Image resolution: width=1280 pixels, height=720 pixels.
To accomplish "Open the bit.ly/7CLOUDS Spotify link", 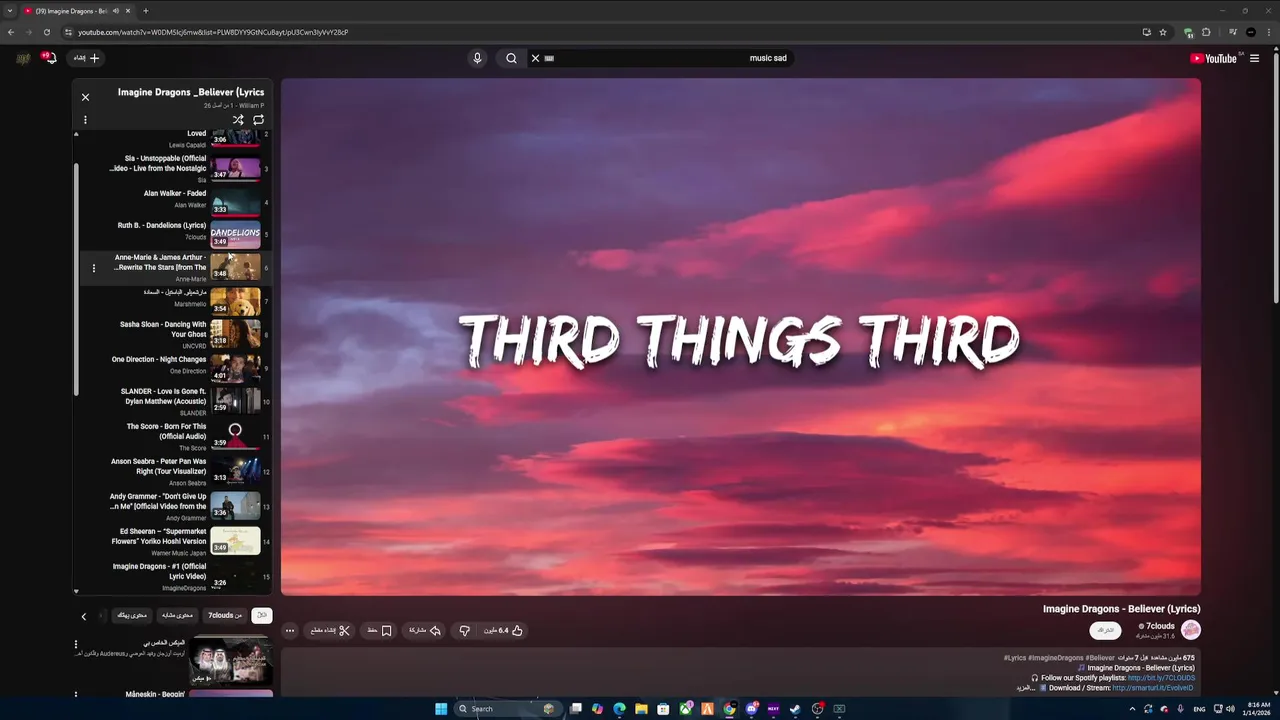I will tap(1161, 678).
